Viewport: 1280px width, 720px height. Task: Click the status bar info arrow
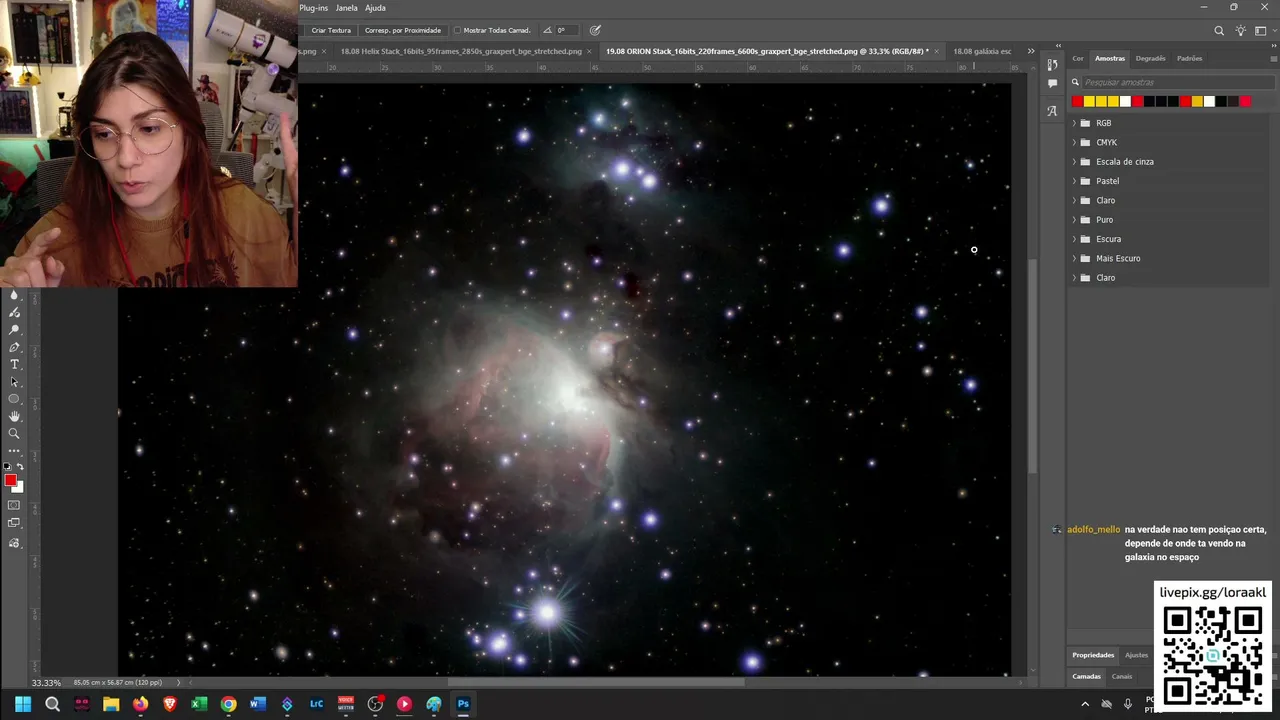click(x=178, y=683)
